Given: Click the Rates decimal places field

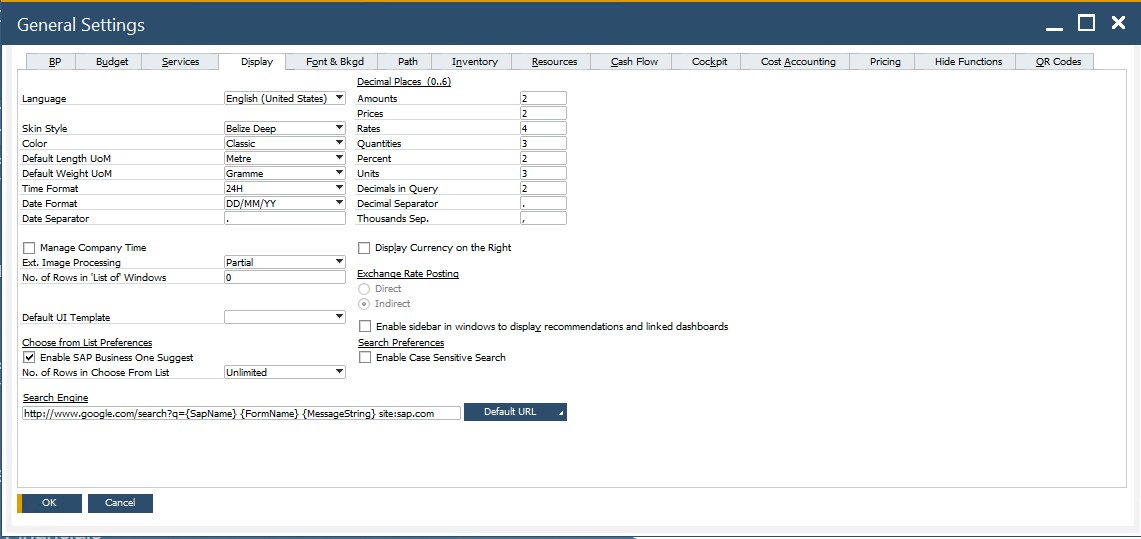Looking at the screenshot, I should coord(543,128).
